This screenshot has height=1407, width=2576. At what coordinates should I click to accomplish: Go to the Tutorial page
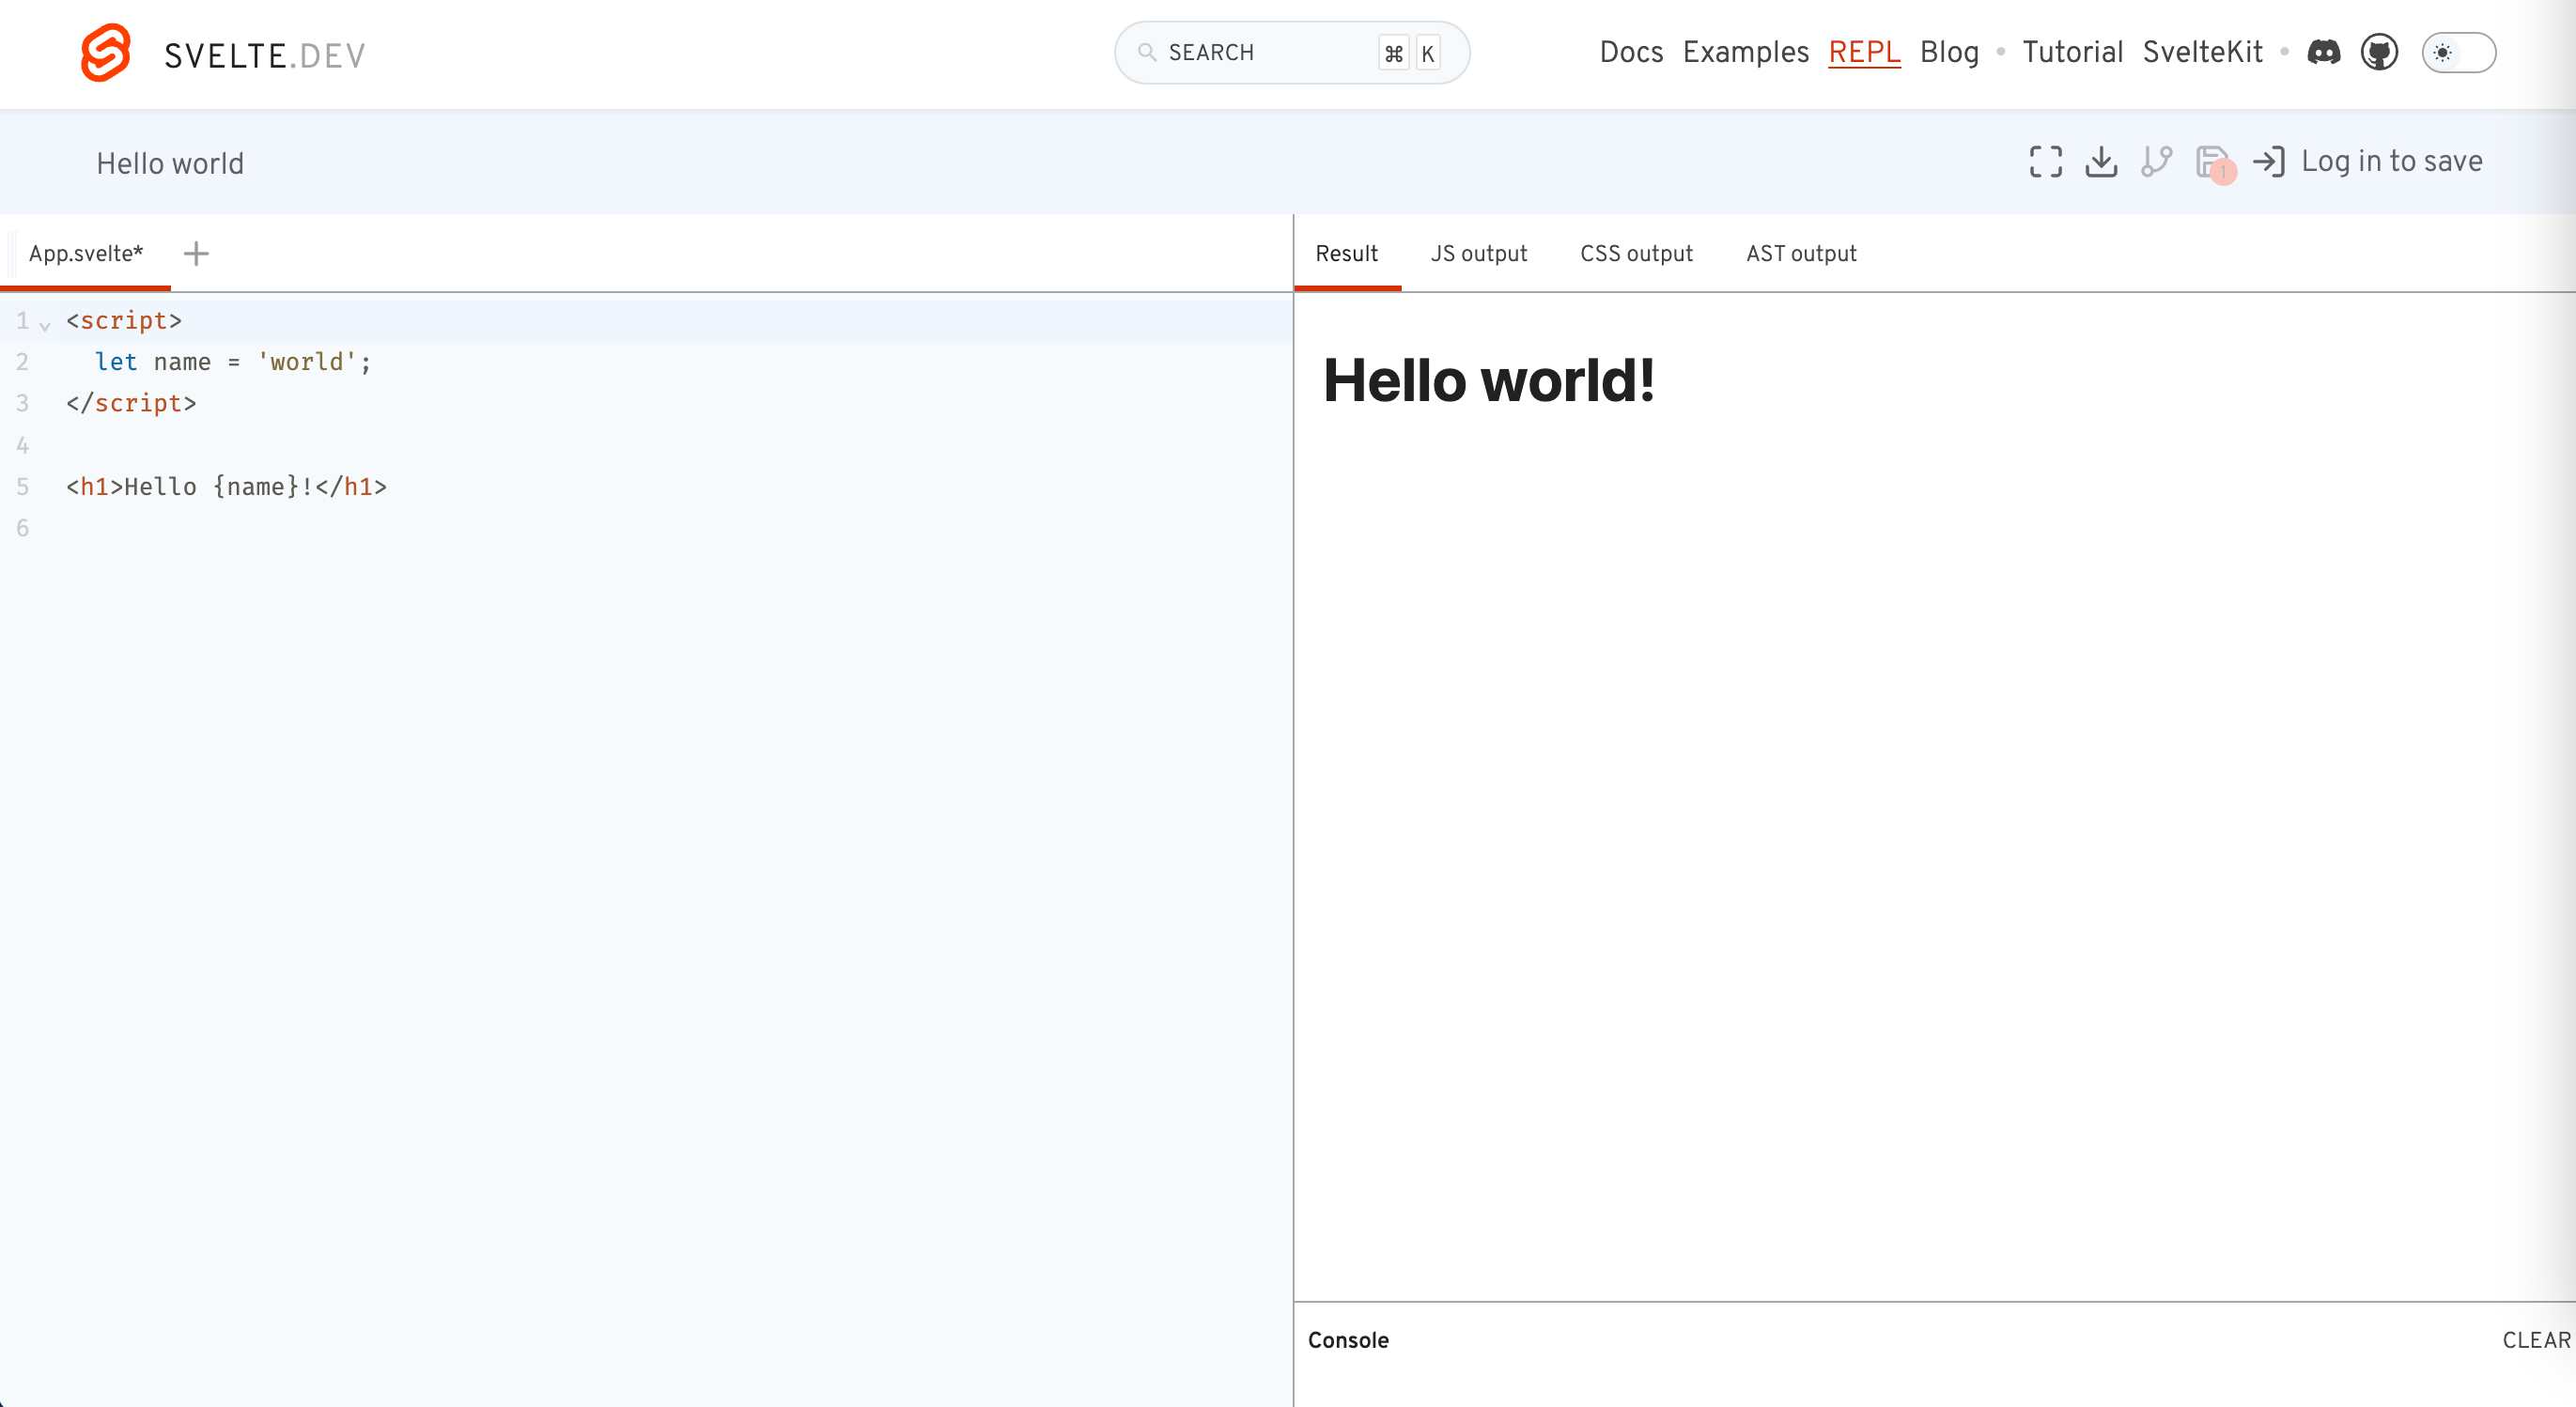2072,53
